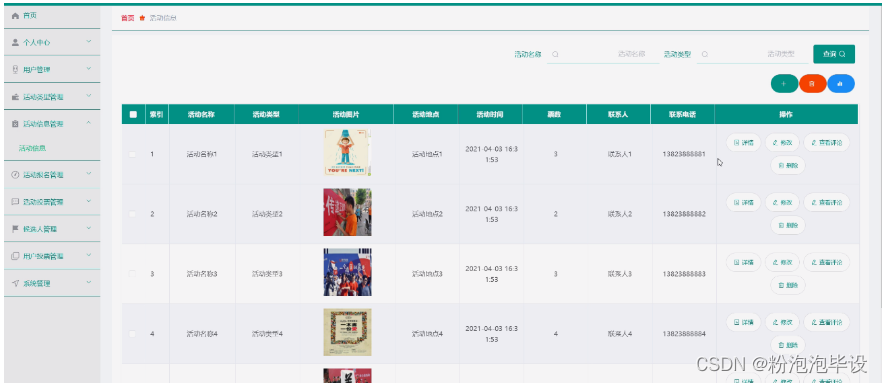
Task: Click 删除 for 活动名称4 row
Action: tap(788, 345)
